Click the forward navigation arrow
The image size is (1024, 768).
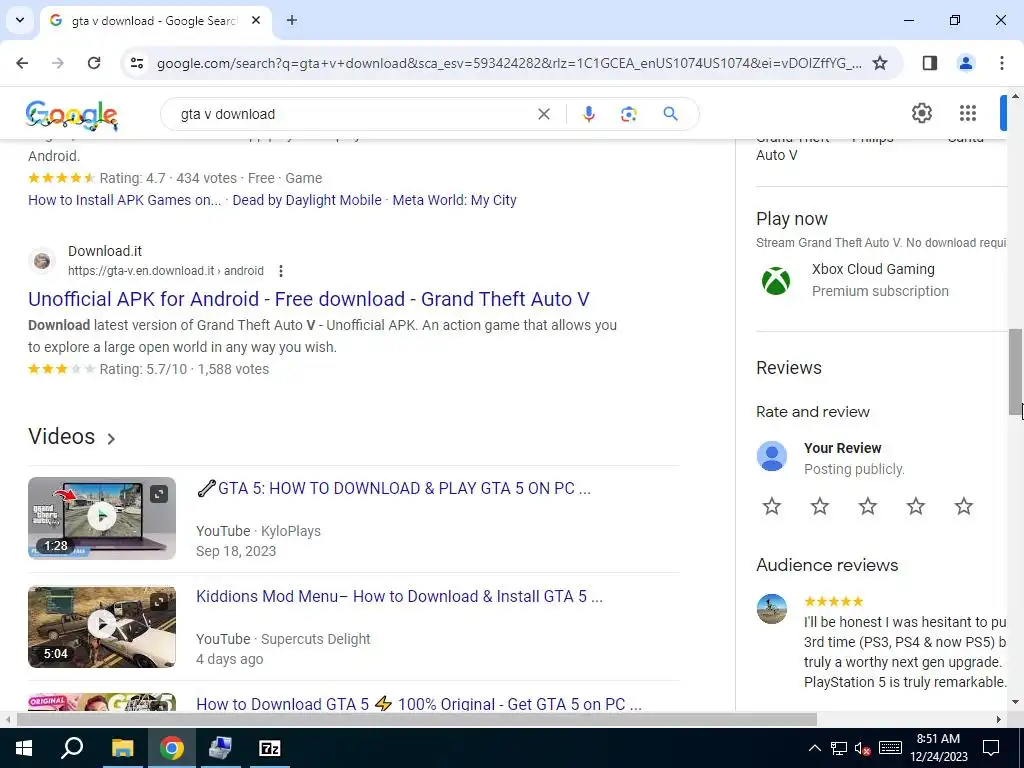point(58,63)
